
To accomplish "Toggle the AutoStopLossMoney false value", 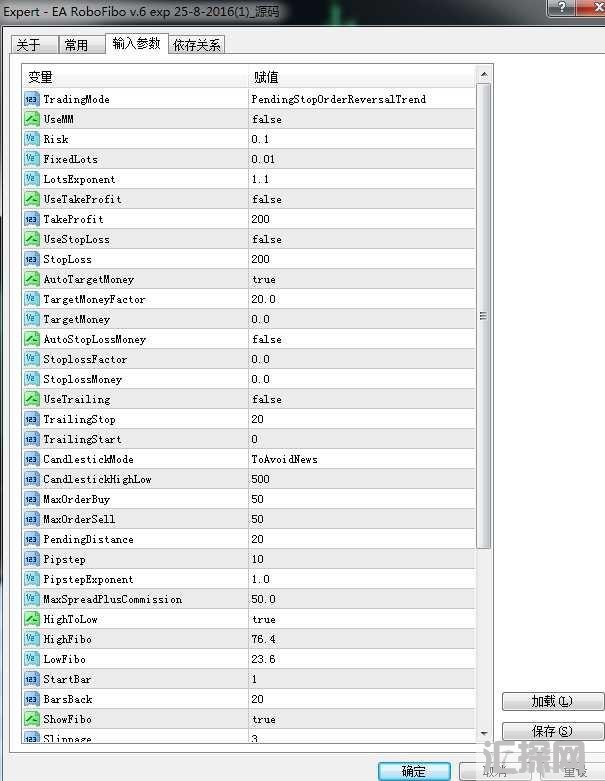I will click(x=267, y=339).
